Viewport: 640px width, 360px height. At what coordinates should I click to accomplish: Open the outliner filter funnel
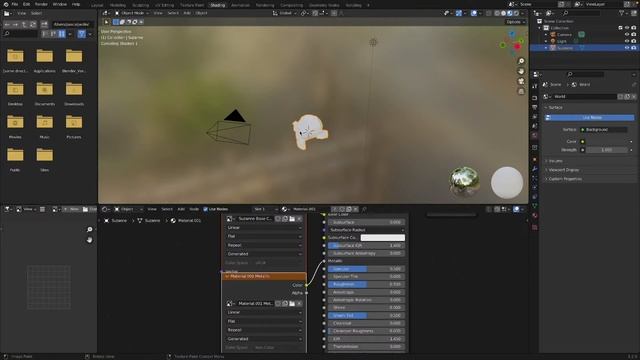(x=622, y=13)
